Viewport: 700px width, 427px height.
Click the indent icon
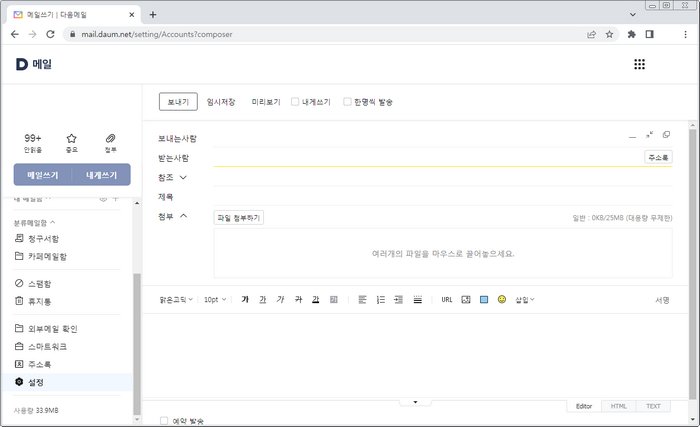[399, 300]
